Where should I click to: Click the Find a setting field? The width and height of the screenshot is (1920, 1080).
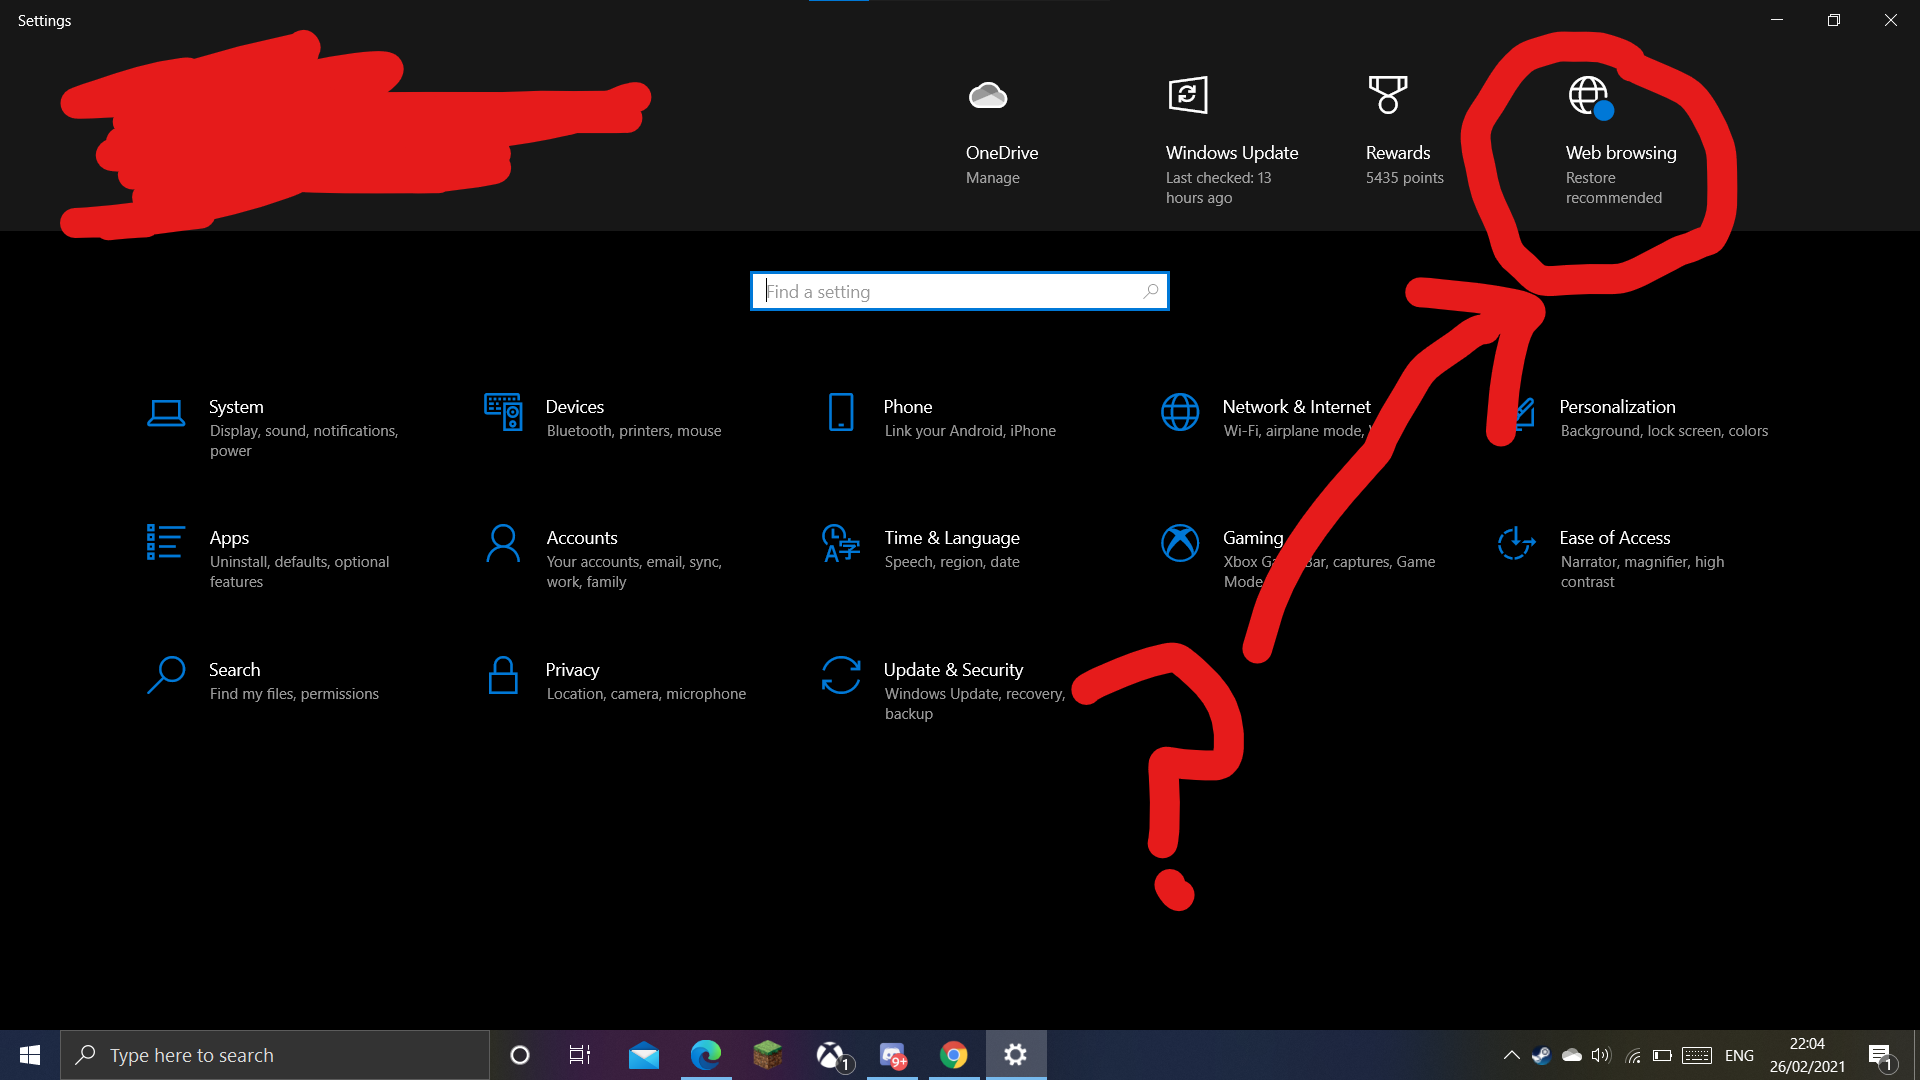pos(960,291)
